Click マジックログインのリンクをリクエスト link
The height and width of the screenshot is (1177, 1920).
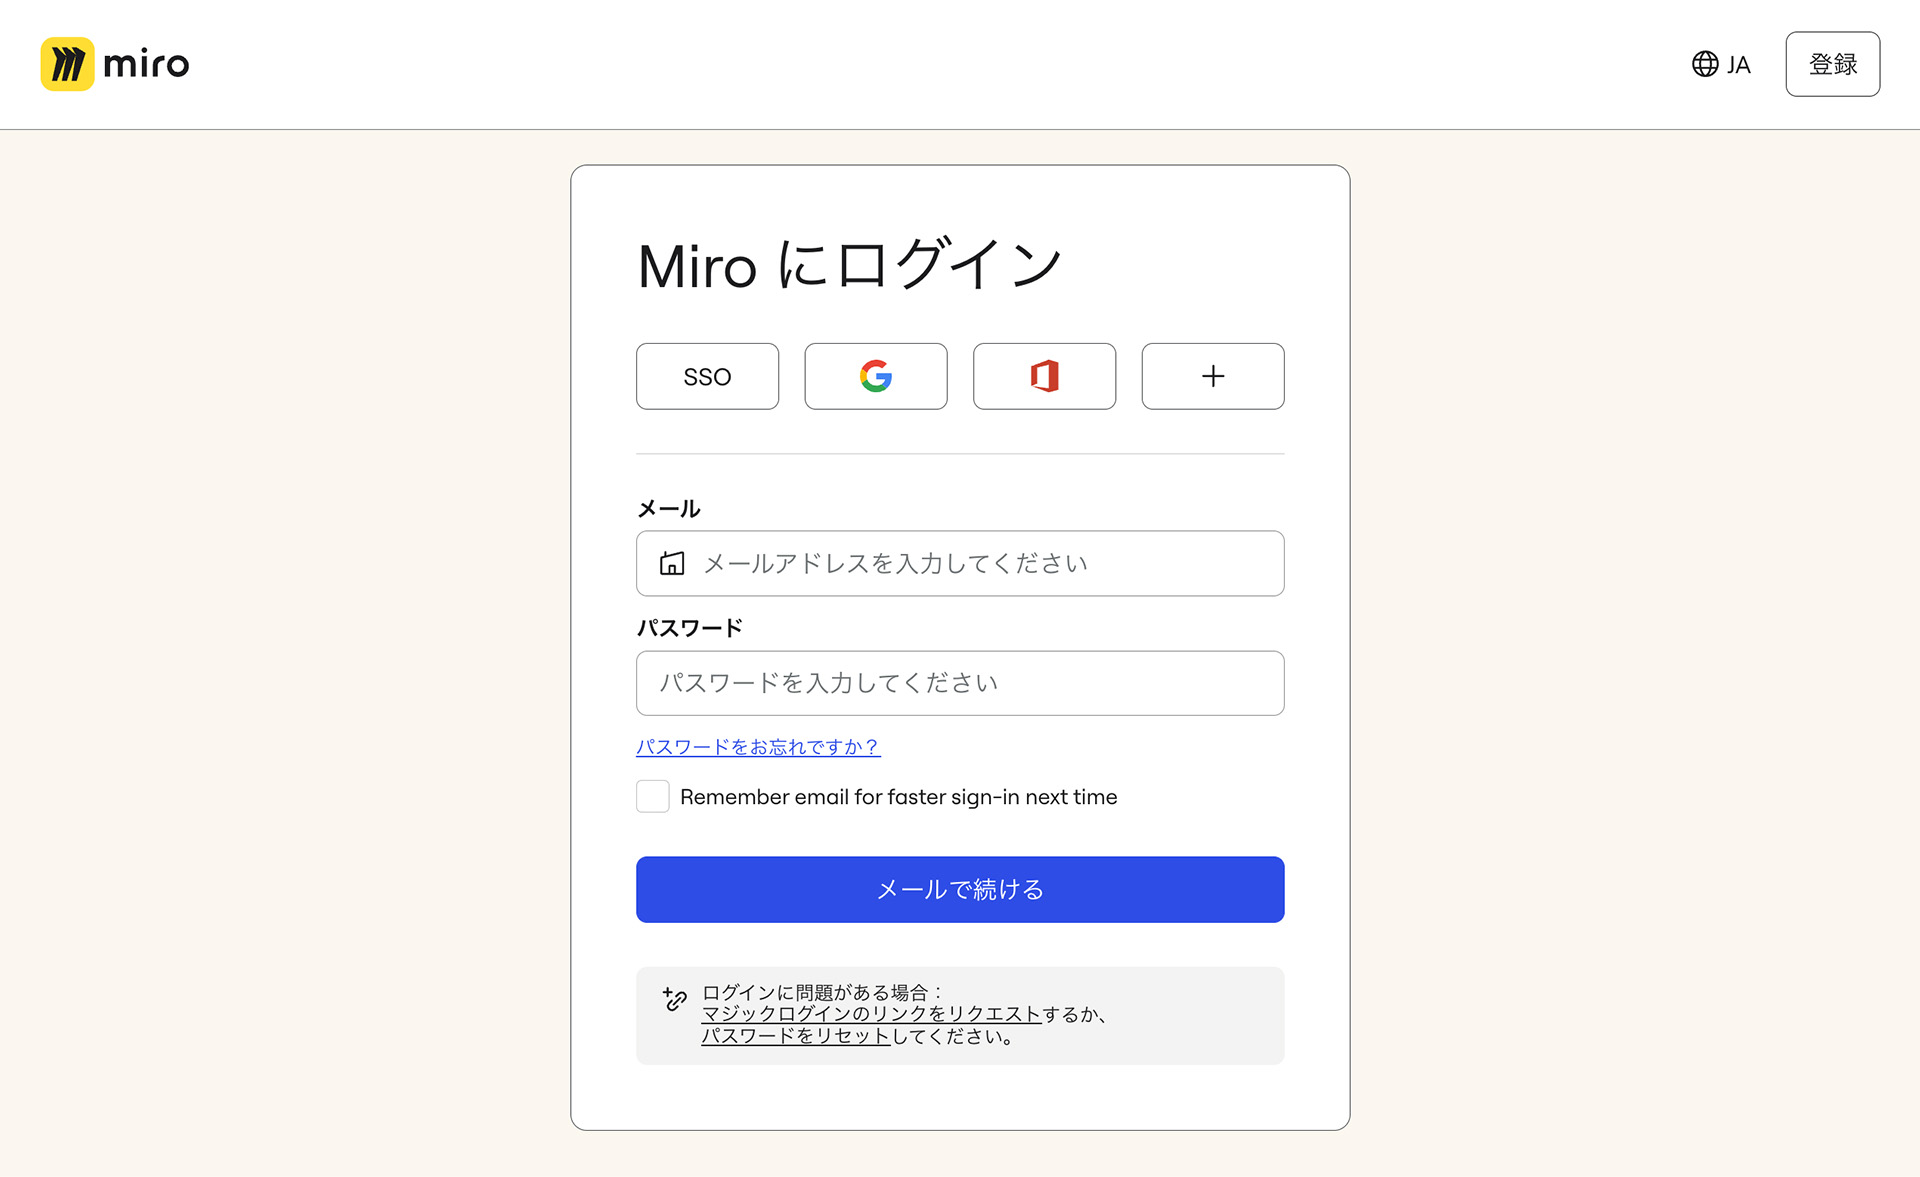871,1014
